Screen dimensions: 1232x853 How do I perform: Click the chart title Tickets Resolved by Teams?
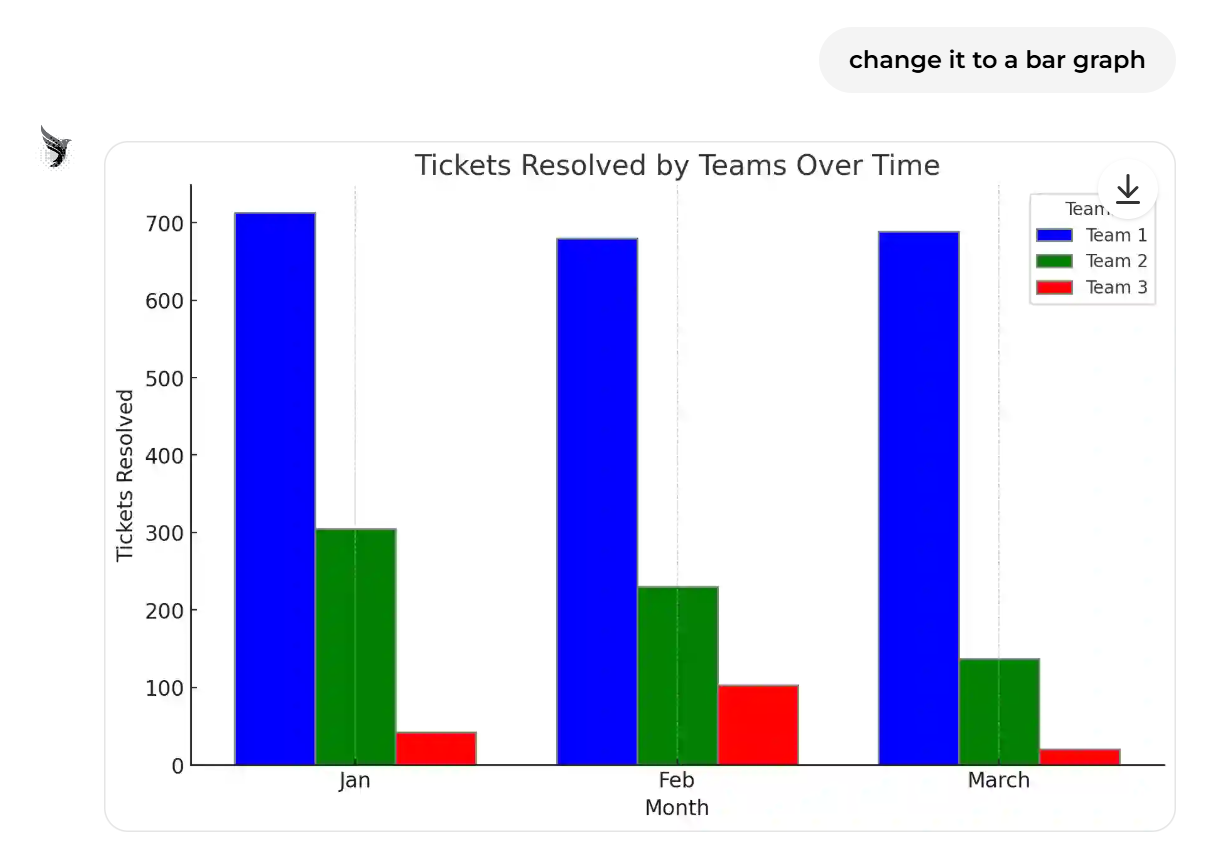click(x=677, y=165)
